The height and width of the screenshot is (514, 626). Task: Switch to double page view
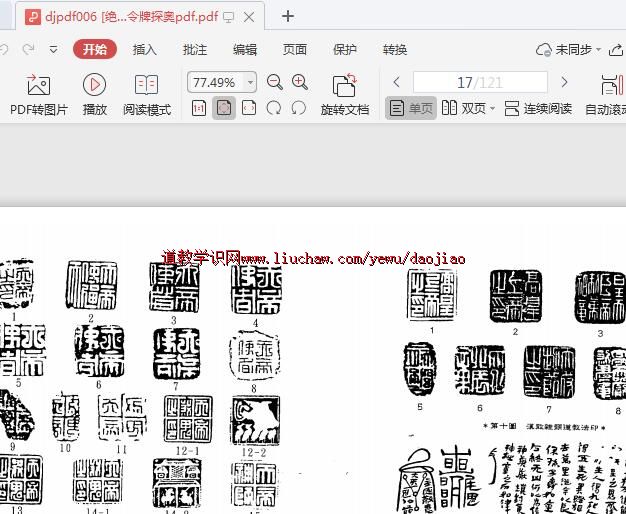coord(466,108)
